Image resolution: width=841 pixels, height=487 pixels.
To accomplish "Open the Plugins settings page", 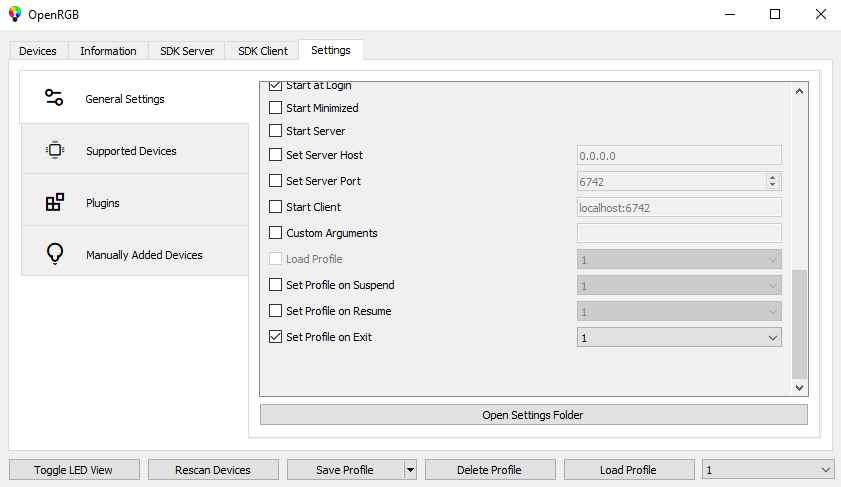I will 135,202.
